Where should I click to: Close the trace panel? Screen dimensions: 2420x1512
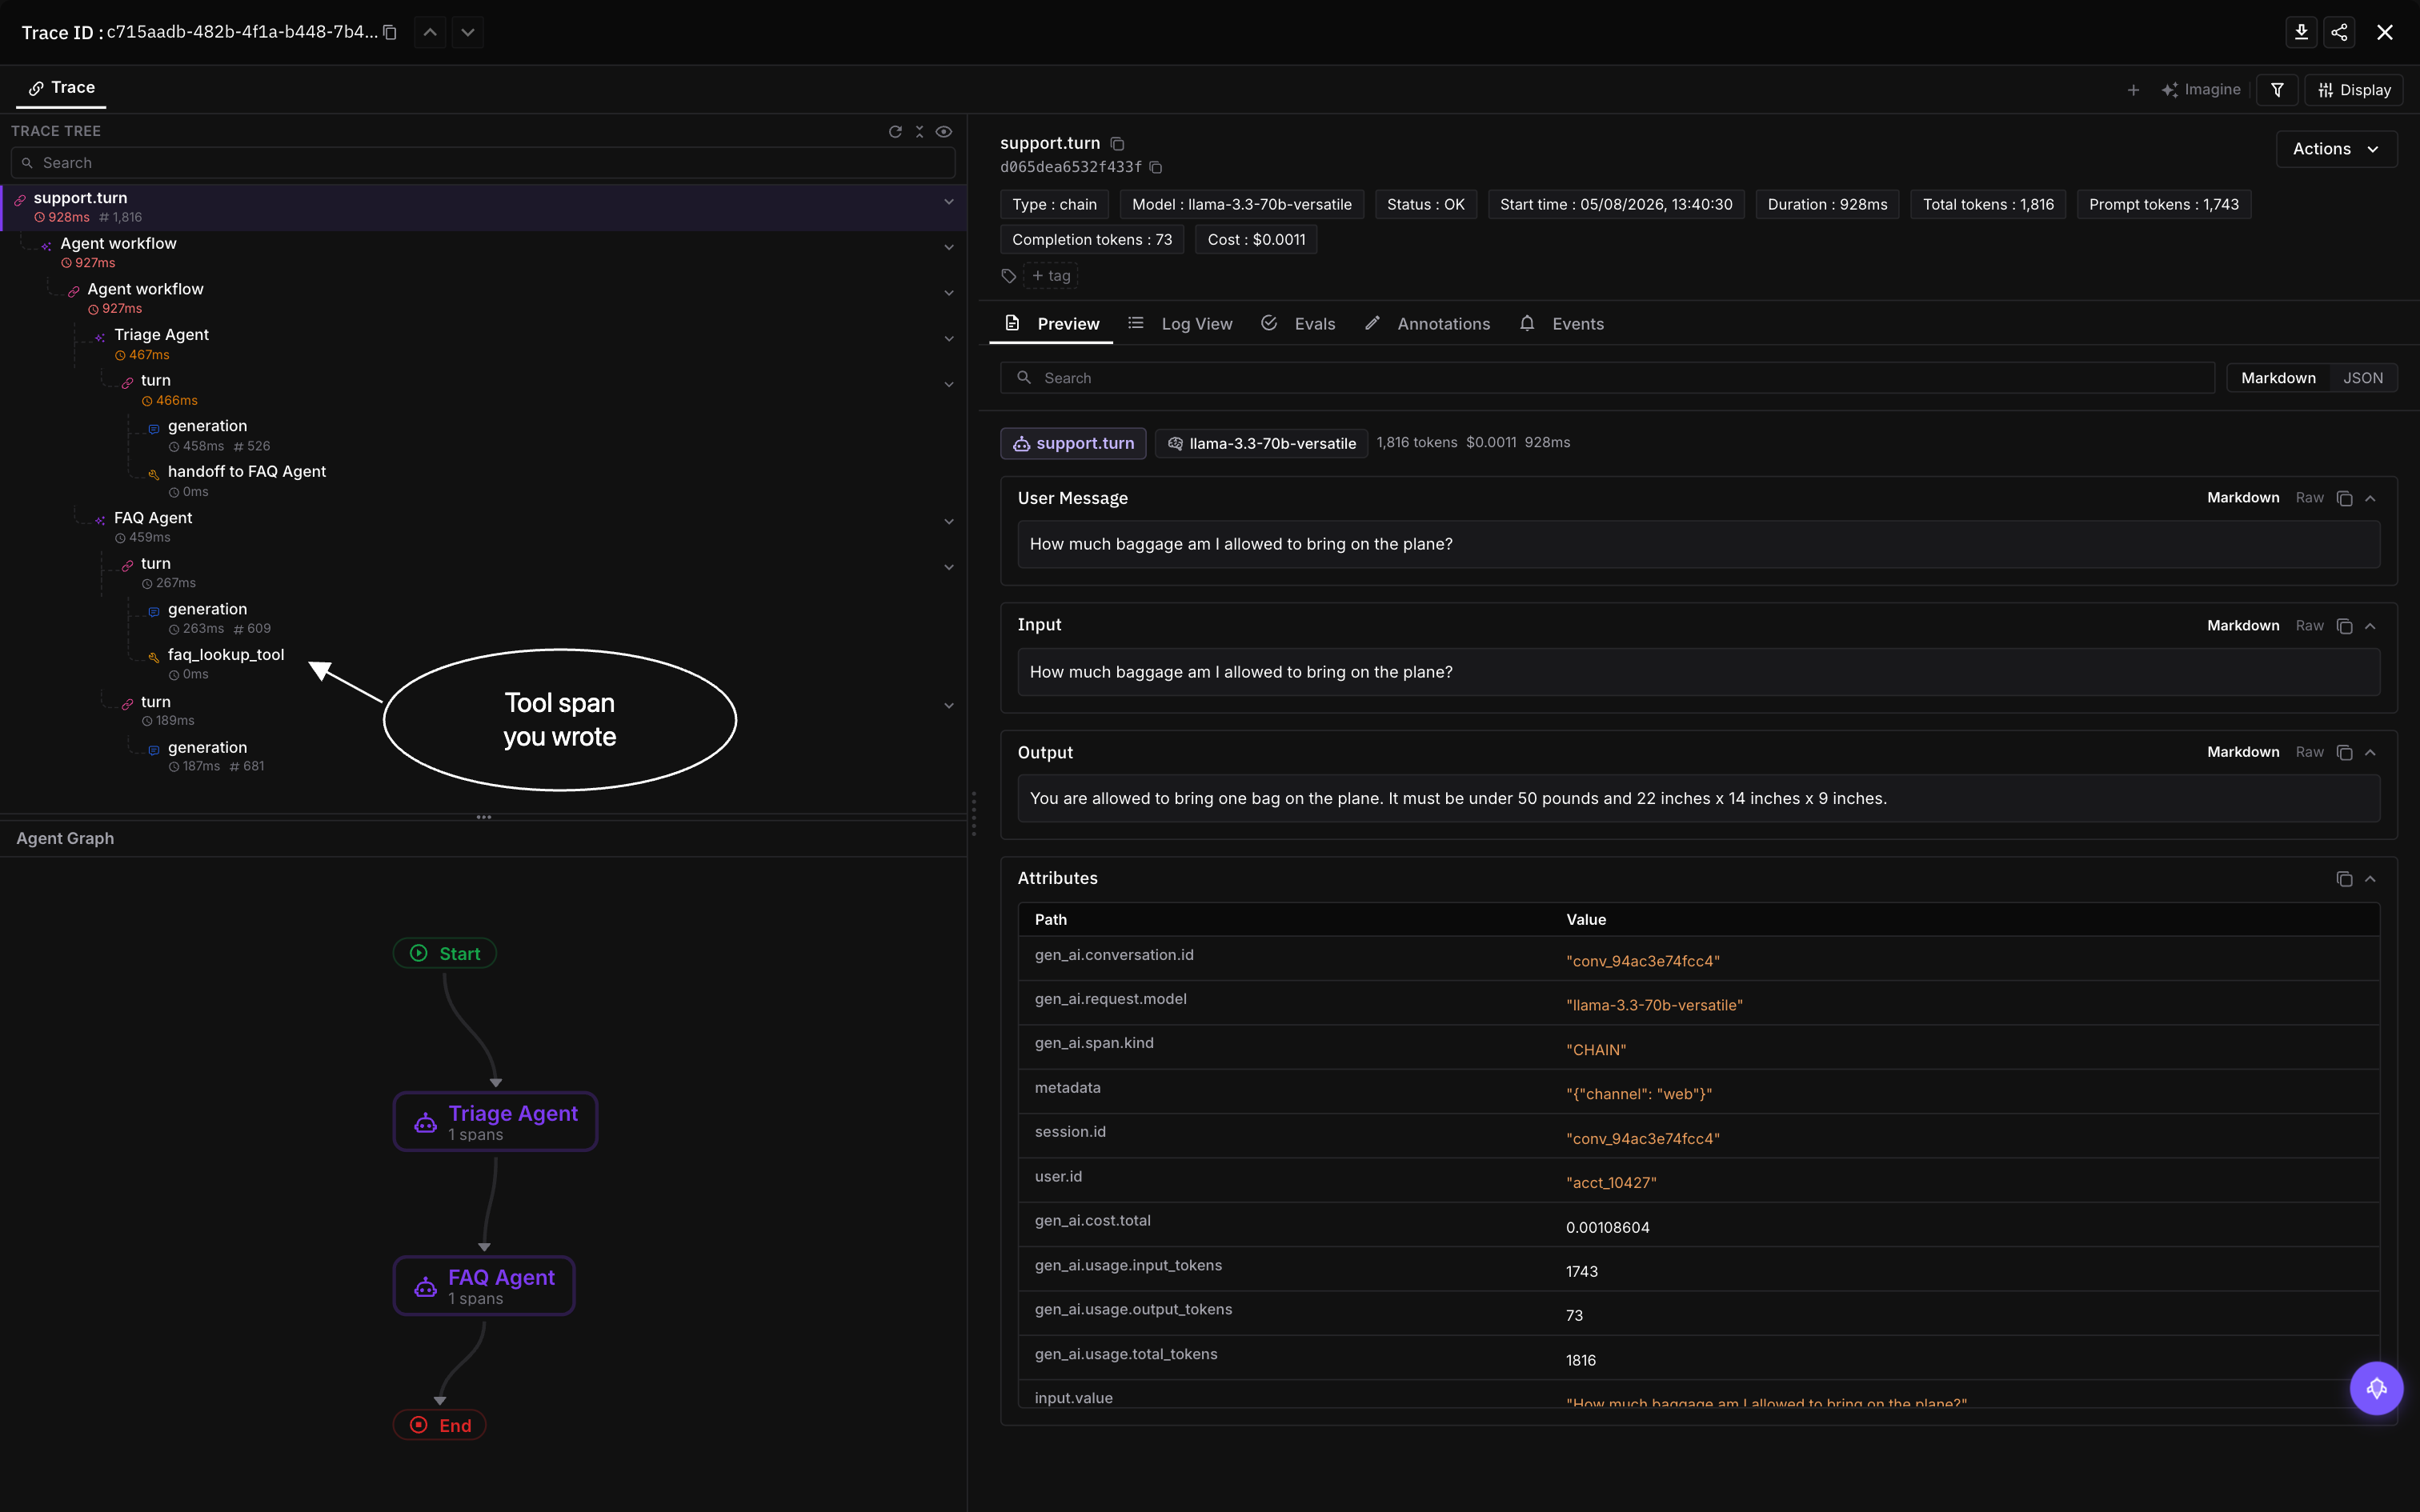tap(2385, 32)
